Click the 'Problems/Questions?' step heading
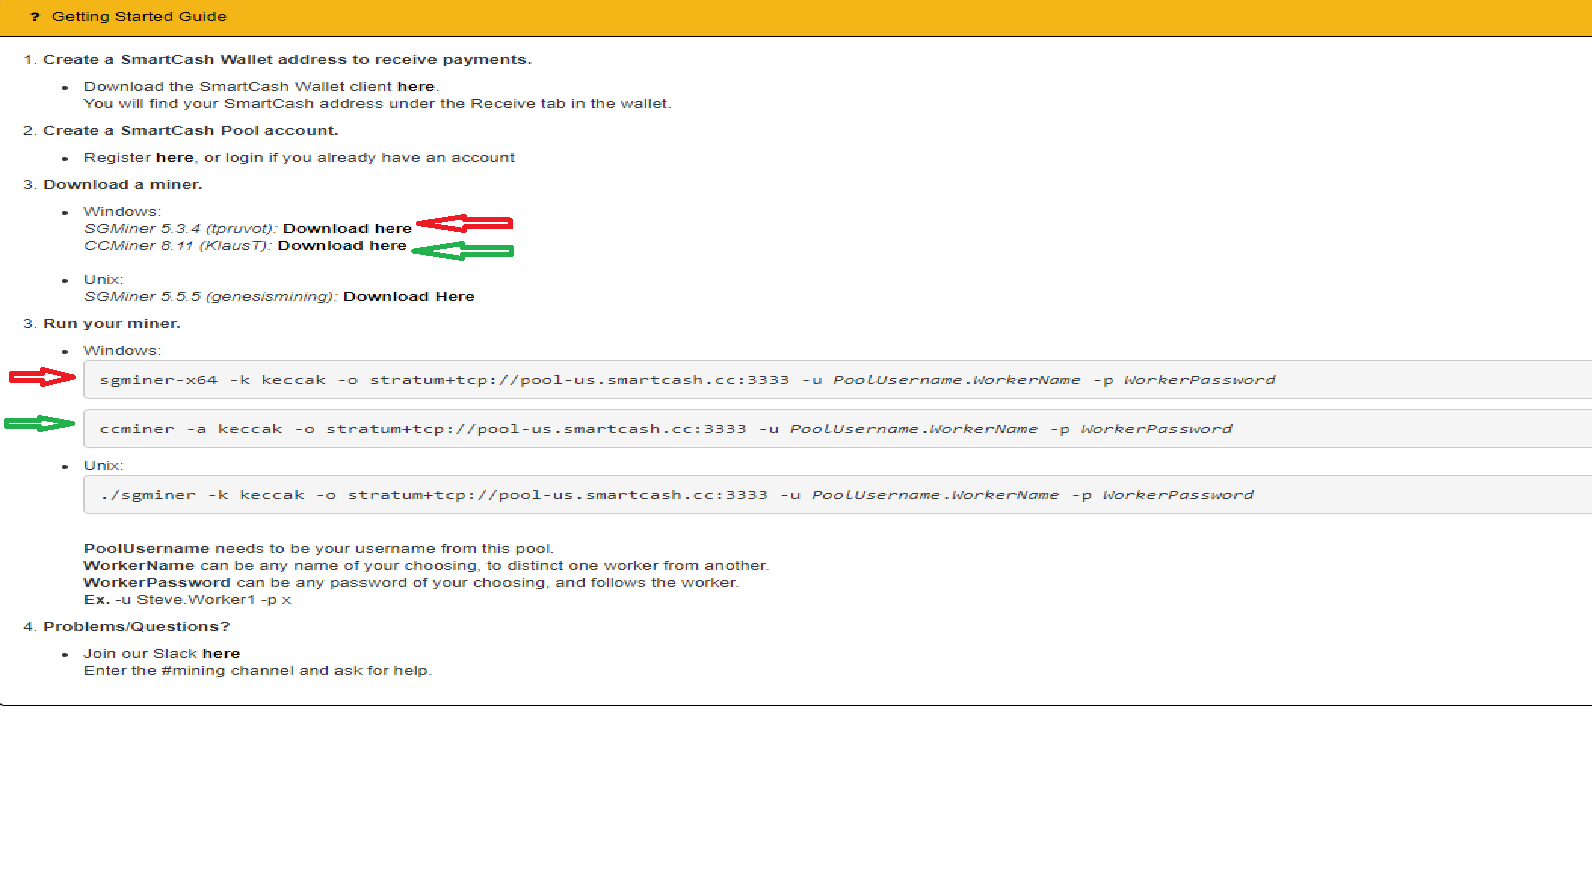The height and width of the screenshot is (873, 1592). point(136,627)
